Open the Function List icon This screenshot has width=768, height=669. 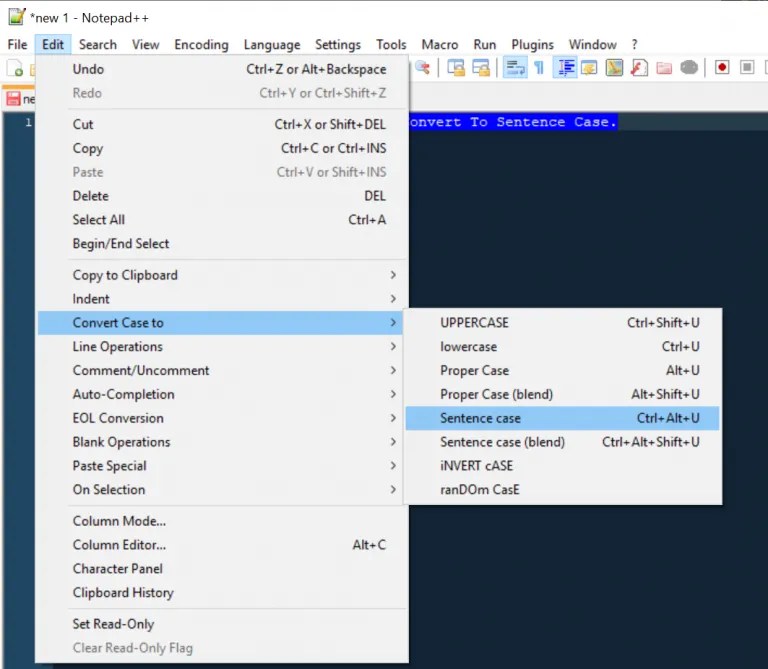(x=639, y=68)
